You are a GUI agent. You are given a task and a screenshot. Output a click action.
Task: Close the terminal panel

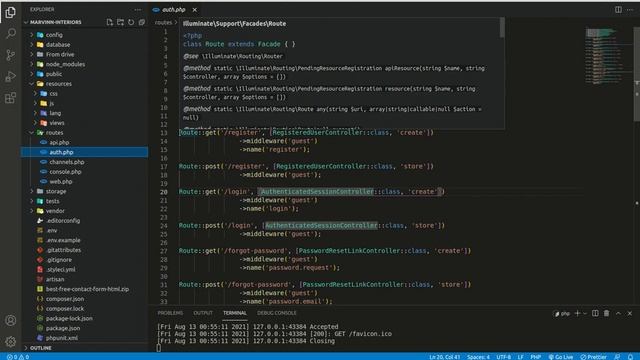(x=630, y=313)
